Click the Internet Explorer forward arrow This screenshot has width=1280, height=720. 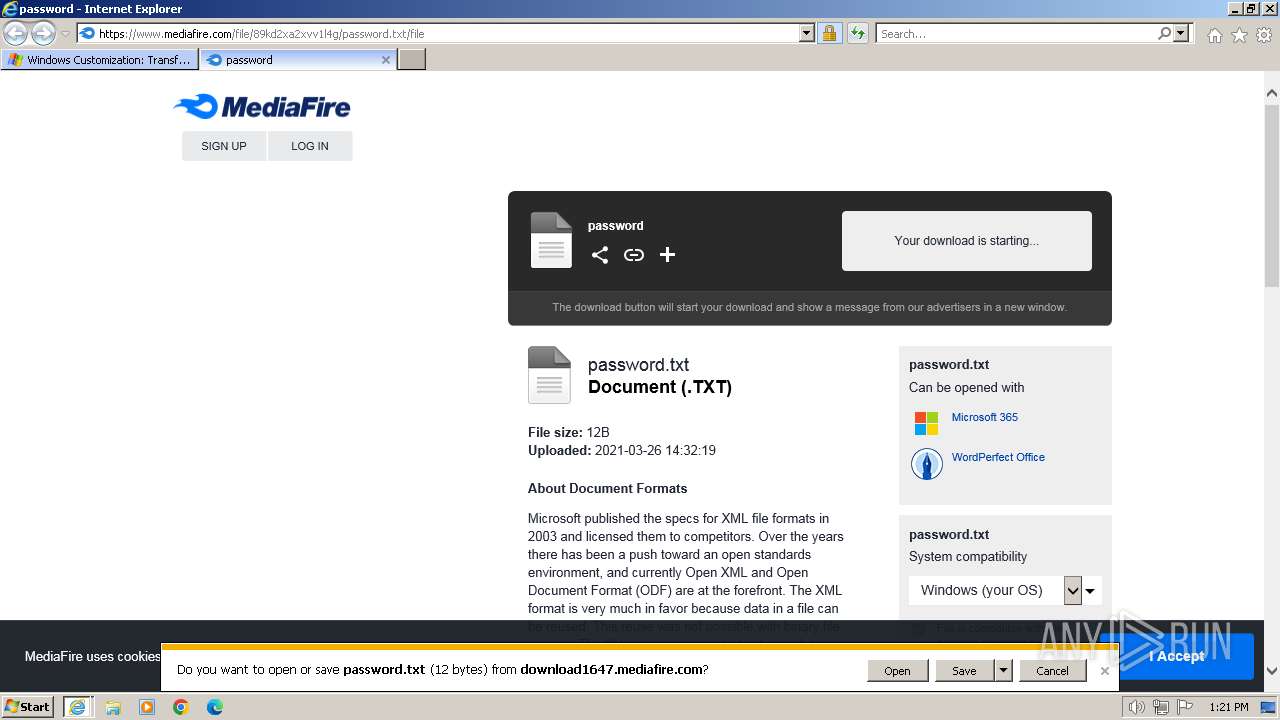[x=43, y=33]
